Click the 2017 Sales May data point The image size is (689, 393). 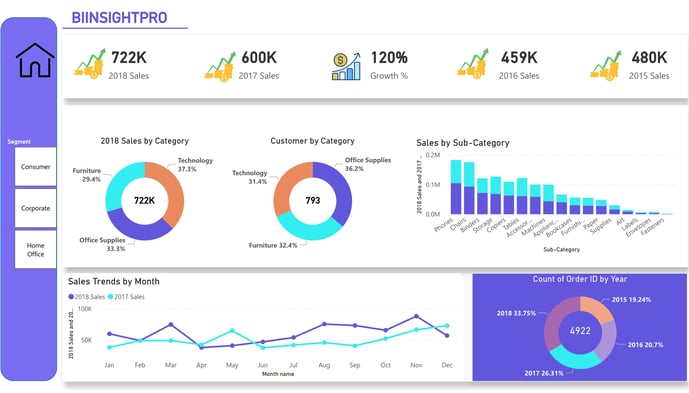pos(232,331)
